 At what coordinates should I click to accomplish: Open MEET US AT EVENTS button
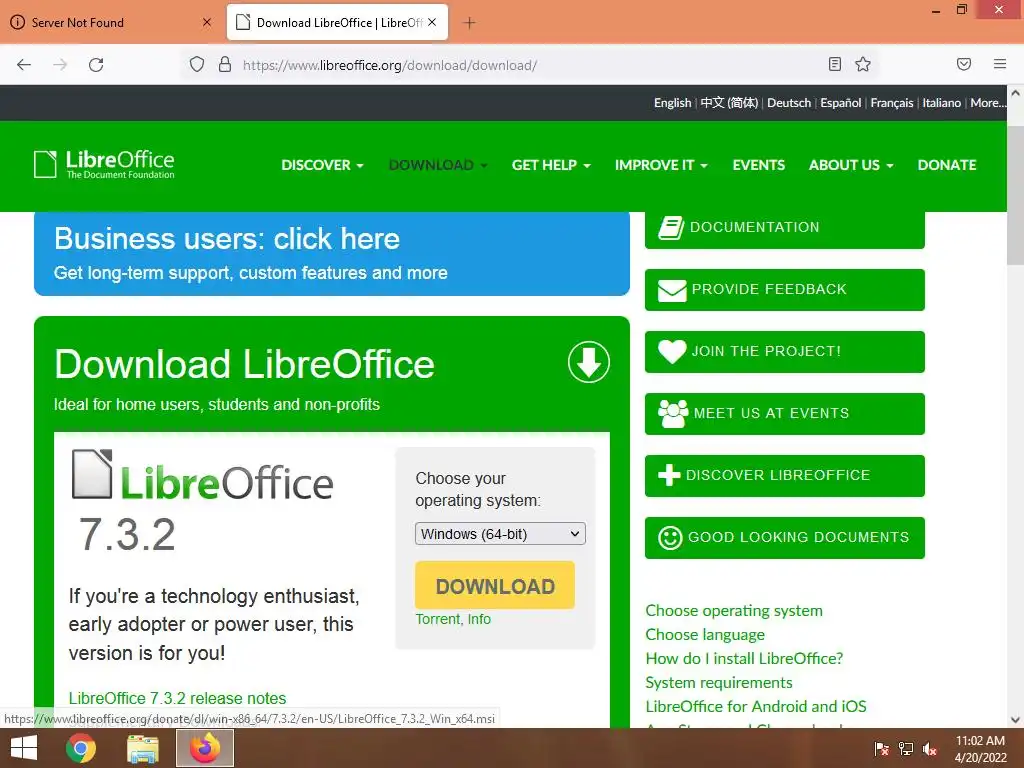coord(784,413)
